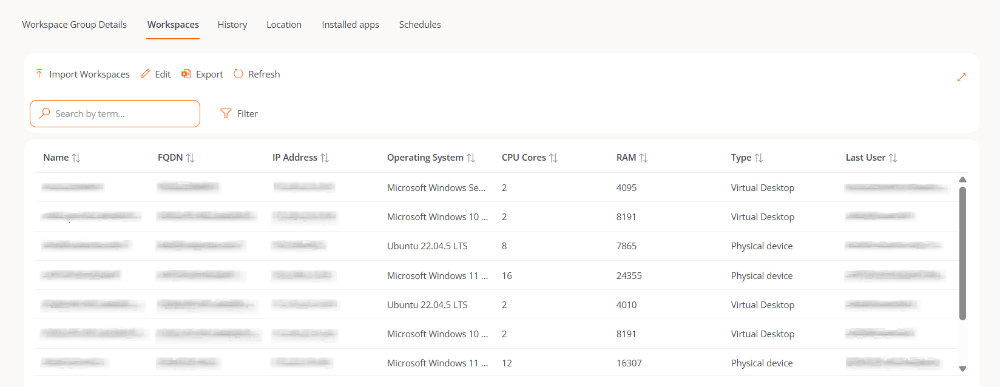
Task: Click Physical device in the 24355 RAM row
Action: (762, 276)
